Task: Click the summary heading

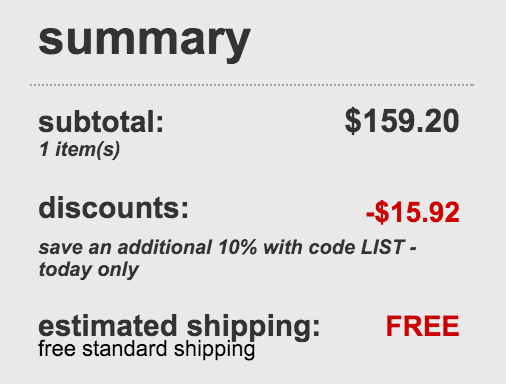Action: click(x=144, y=41)
